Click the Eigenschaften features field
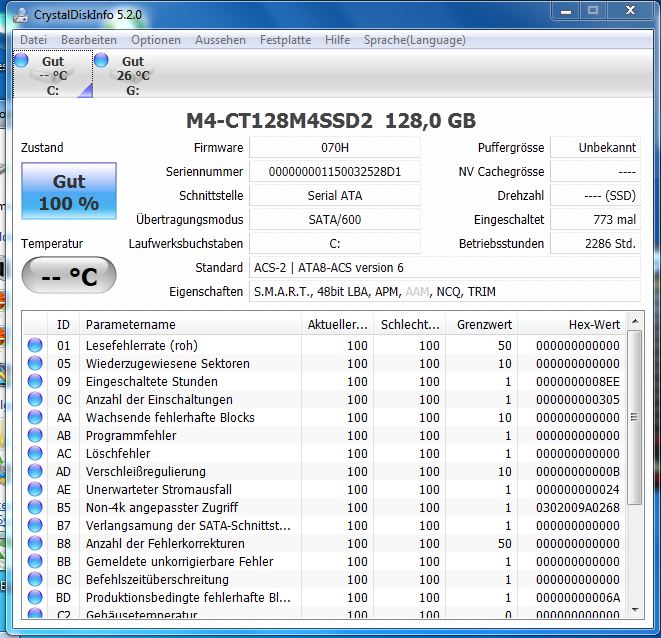The width and height of the screenshot is (661, 638). (445, 292)
